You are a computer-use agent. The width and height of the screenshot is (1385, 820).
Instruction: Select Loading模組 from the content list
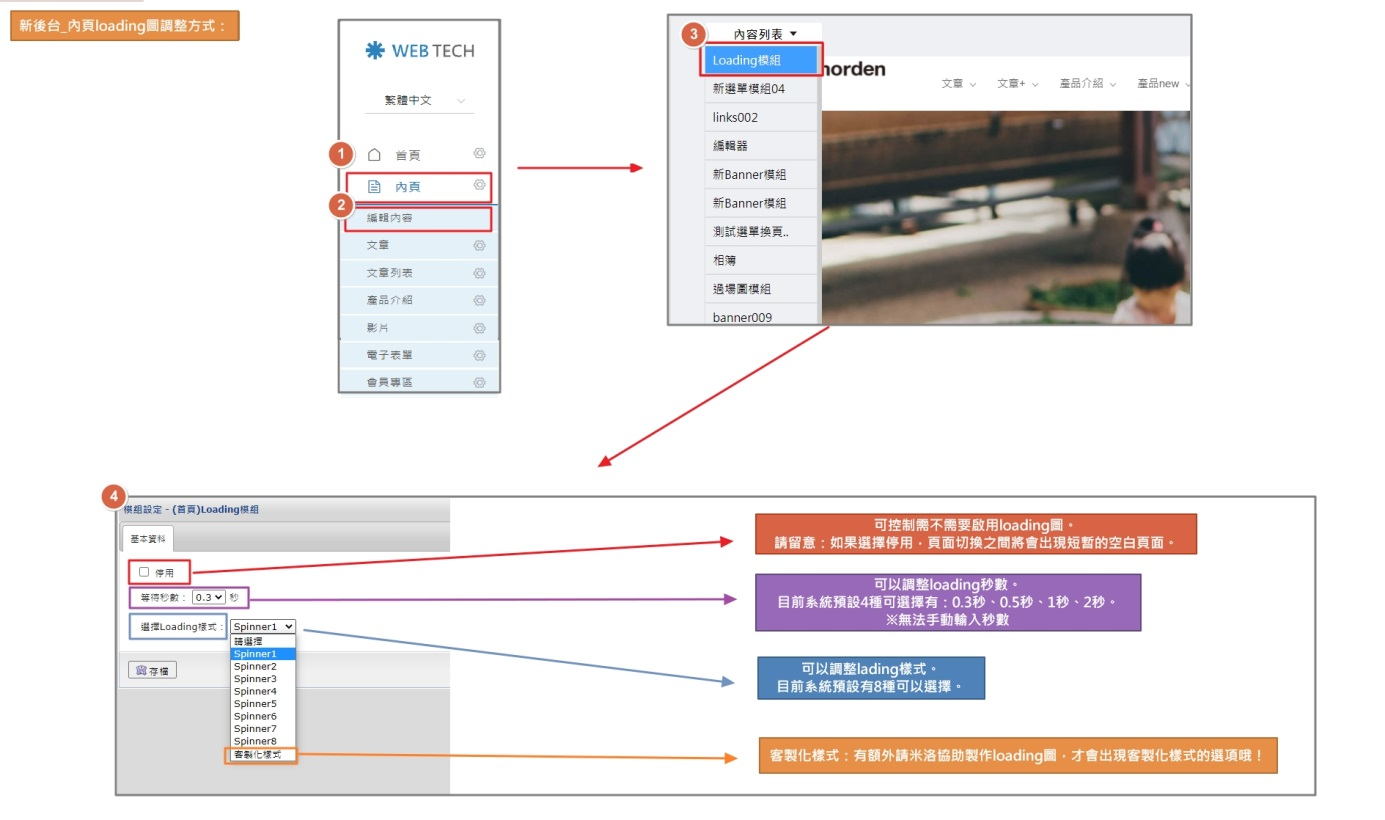[762, 60]
